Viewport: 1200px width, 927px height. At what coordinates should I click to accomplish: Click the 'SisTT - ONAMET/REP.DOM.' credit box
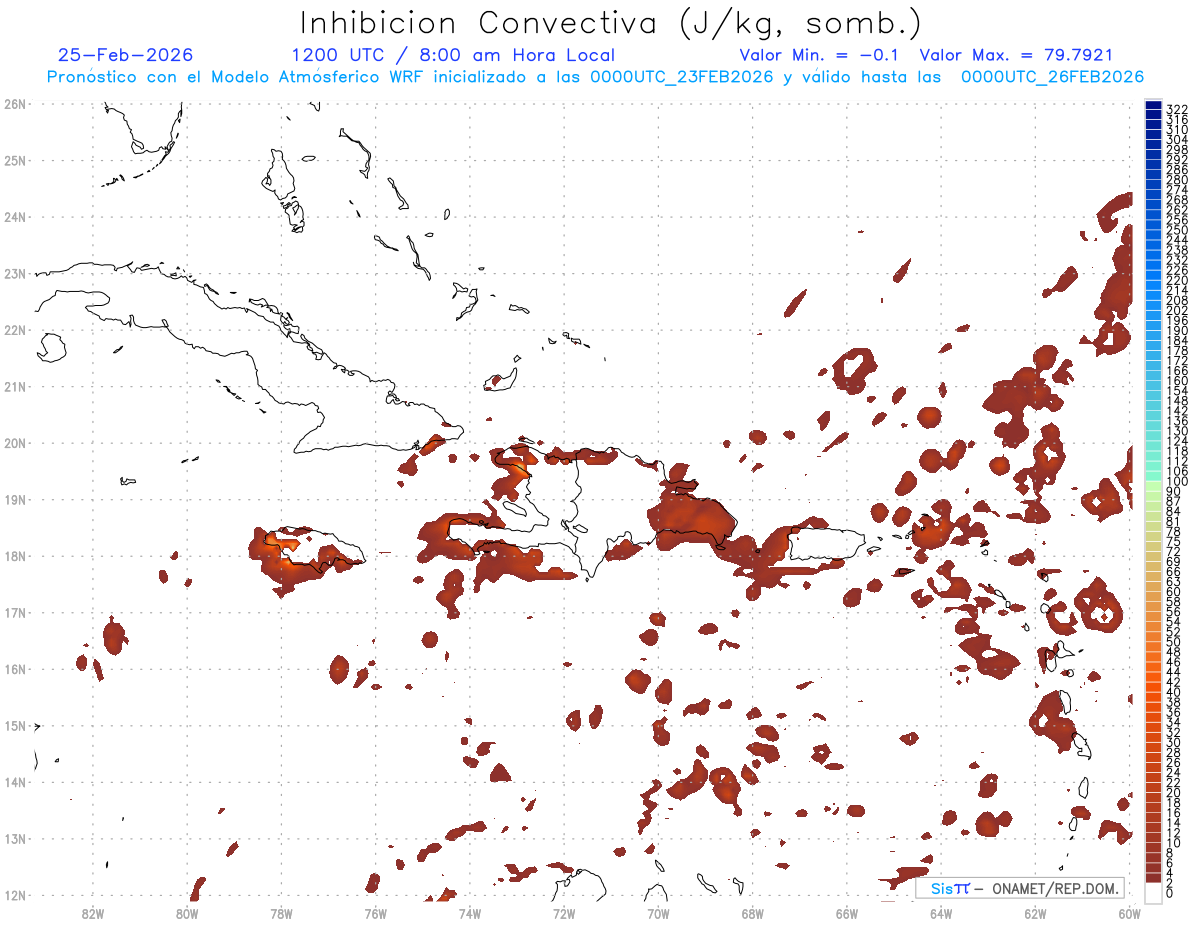[1019, 888]
